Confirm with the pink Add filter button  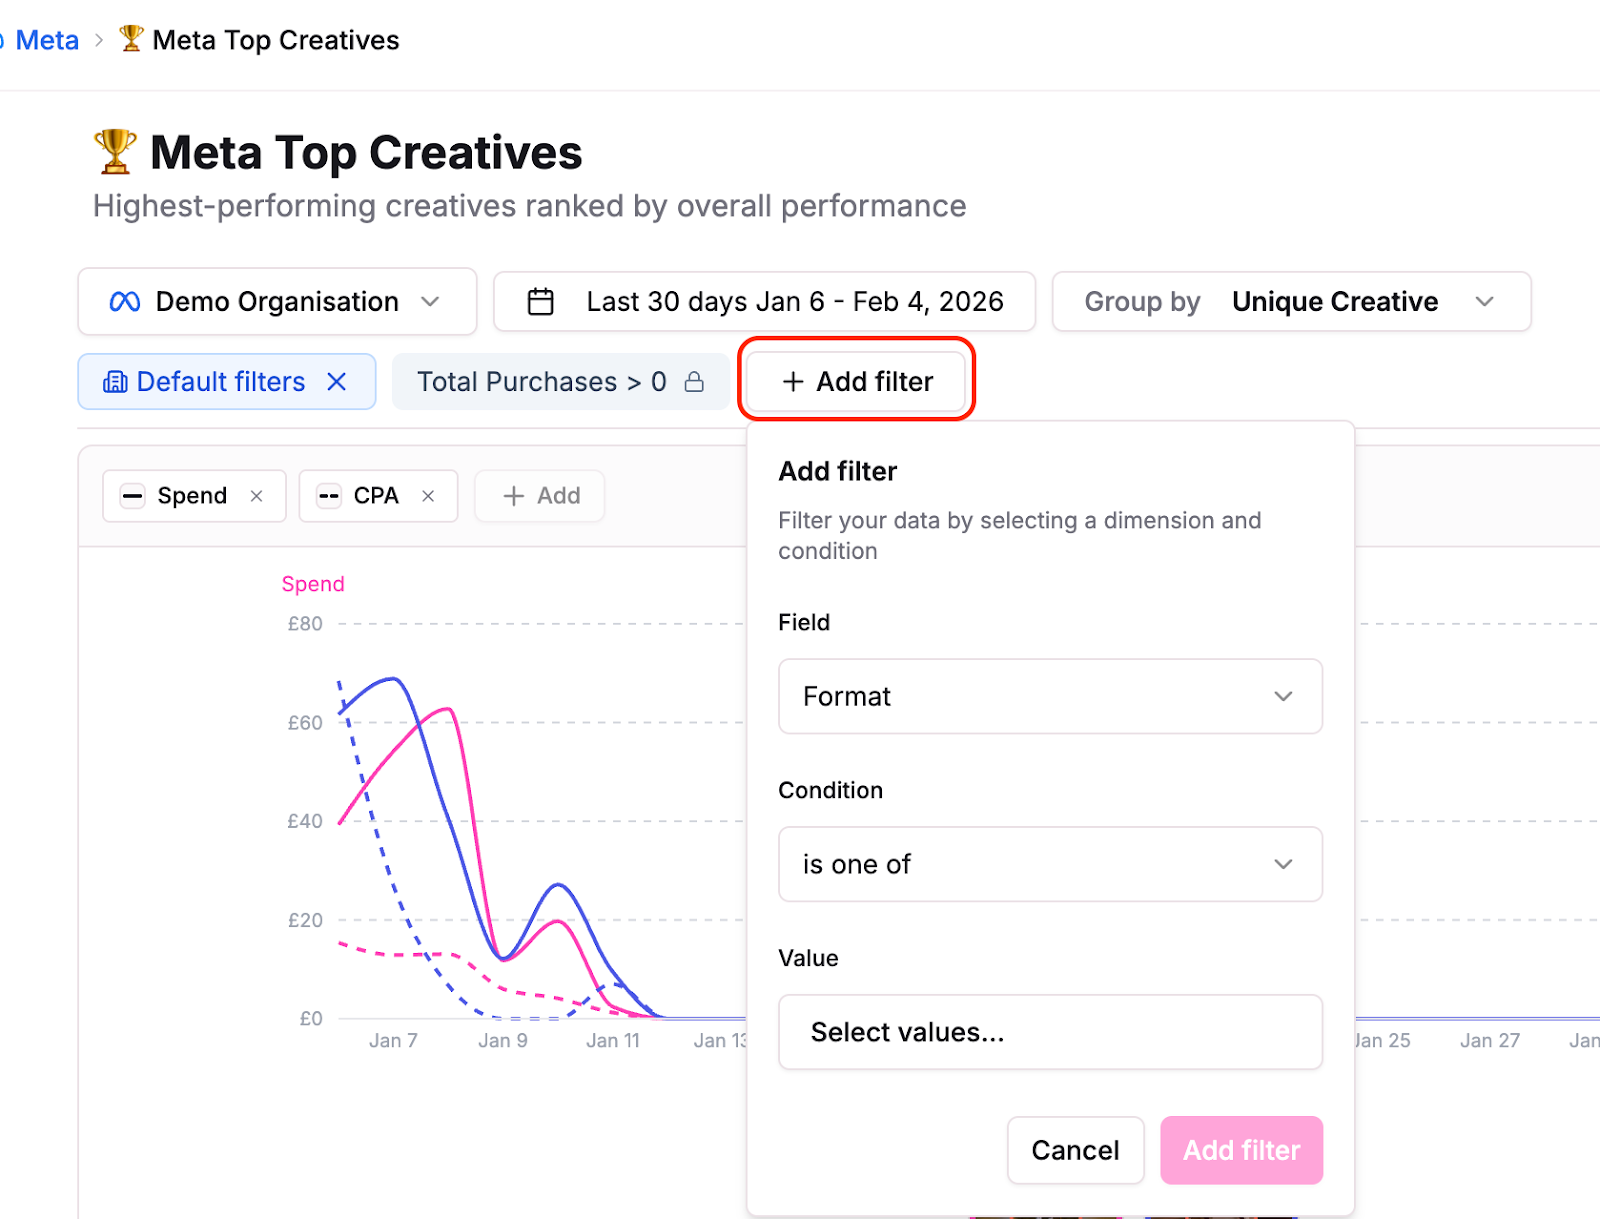click(1241, 1150)
